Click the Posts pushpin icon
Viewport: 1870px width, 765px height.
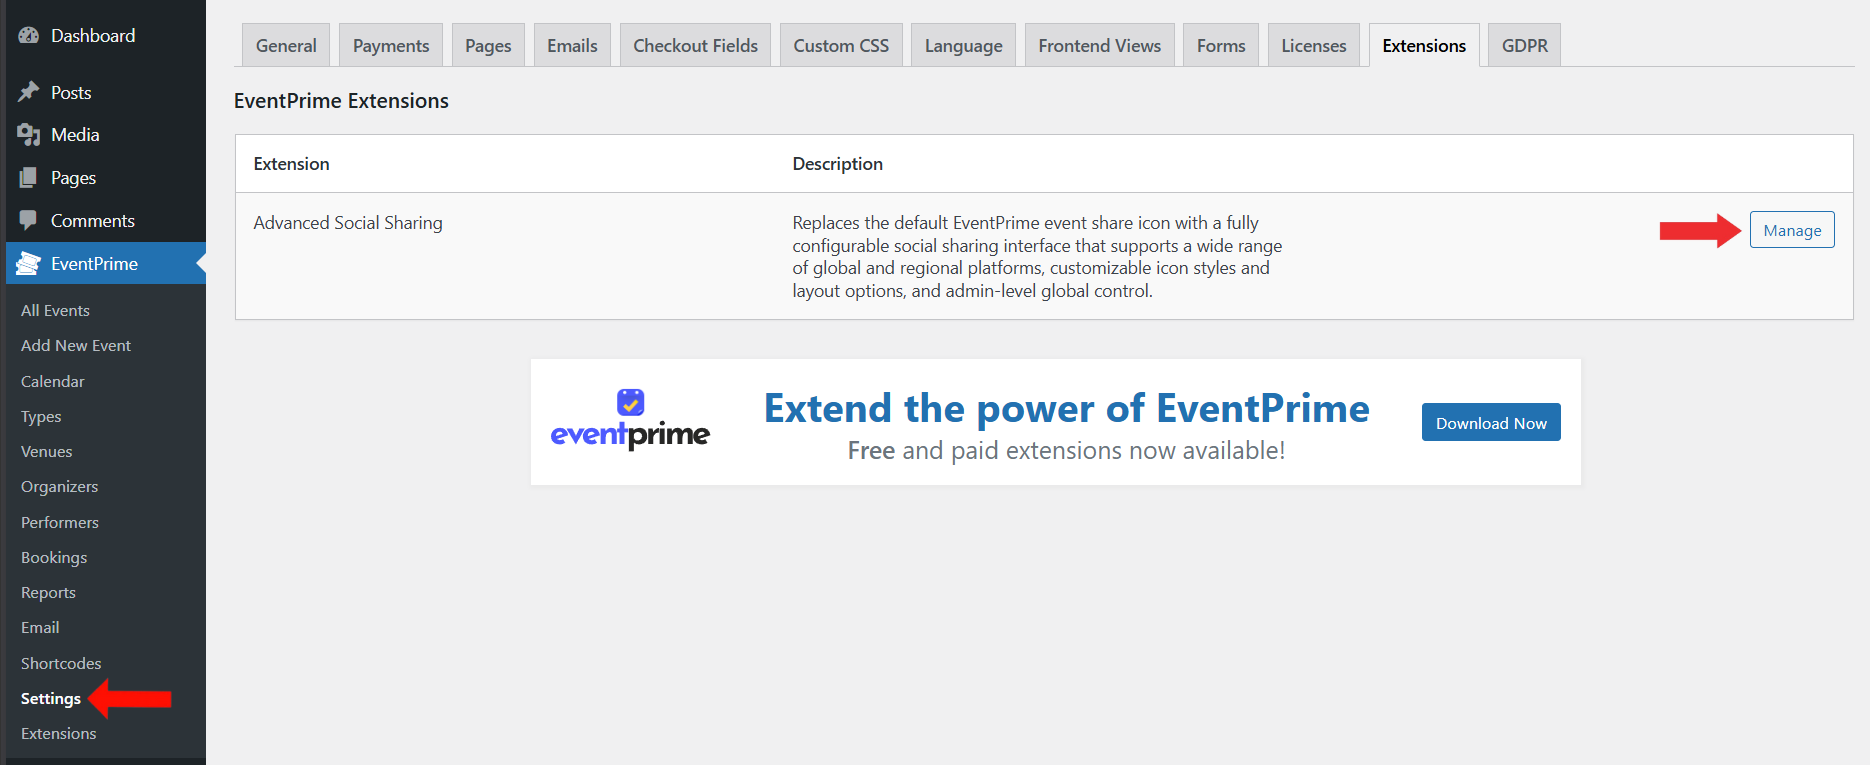pyautogui.click(x=29, y=92)
